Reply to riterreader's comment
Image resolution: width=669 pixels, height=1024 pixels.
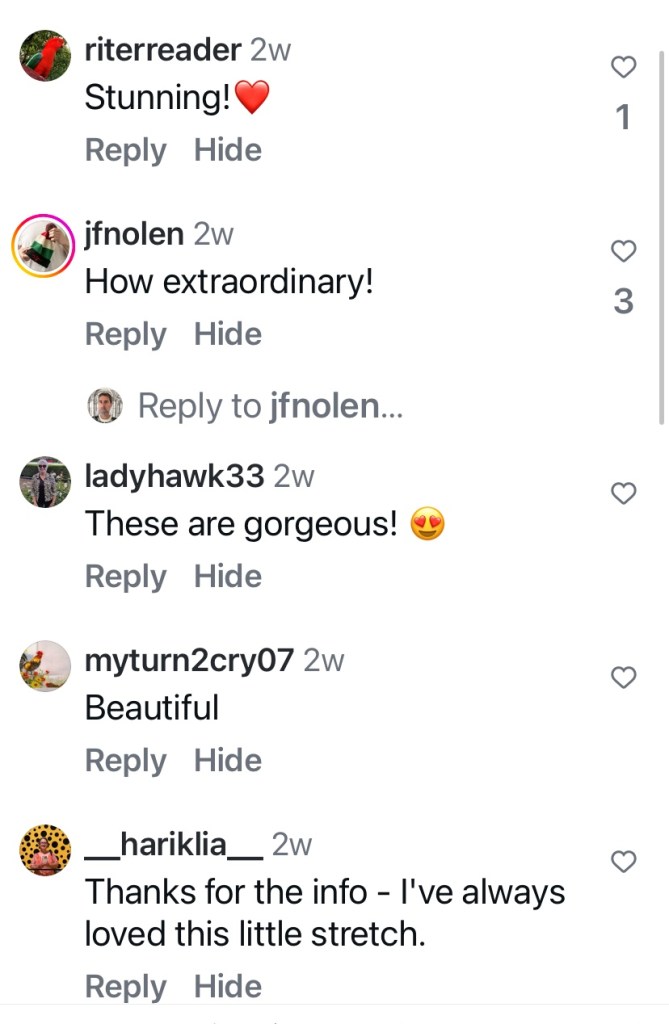pos(125,151)
